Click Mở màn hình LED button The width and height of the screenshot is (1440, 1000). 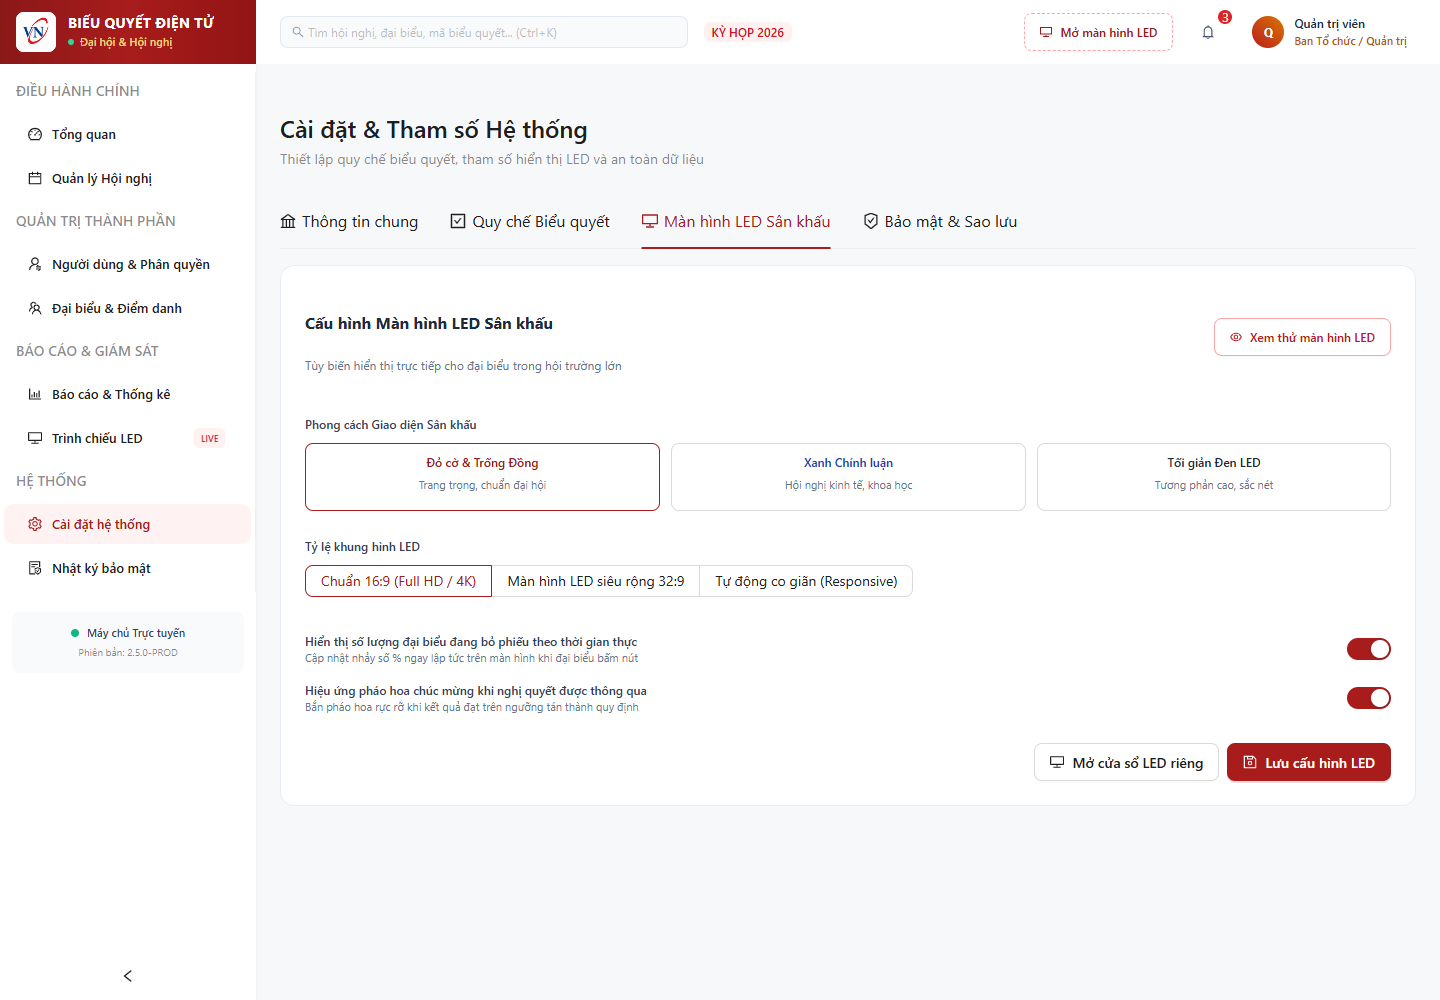[x=1098, y=32]
